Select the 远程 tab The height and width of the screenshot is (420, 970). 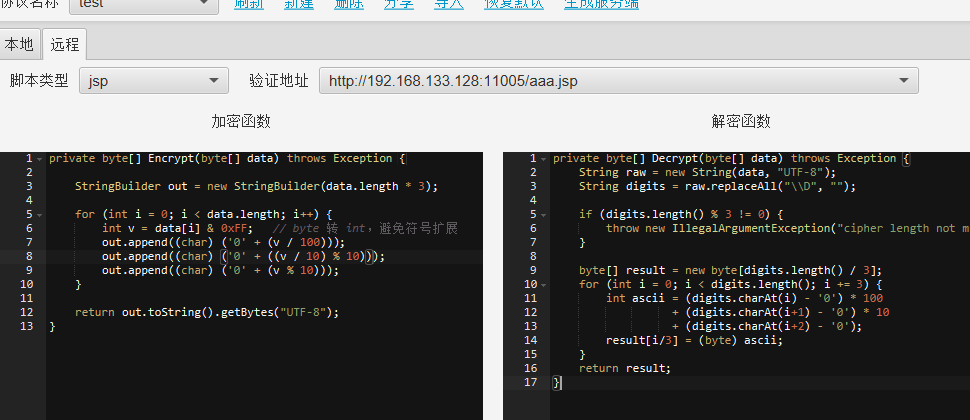coord(65,44)
